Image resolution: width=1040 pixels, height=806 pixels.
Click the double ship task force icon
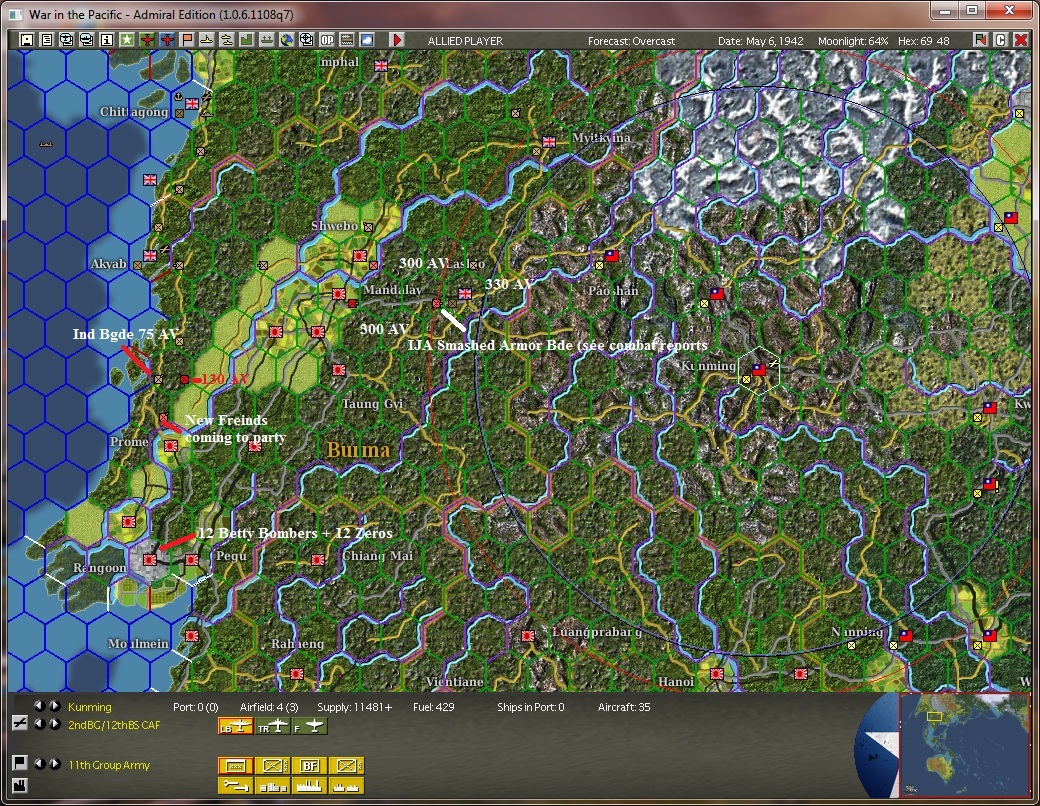coord(227,40)
